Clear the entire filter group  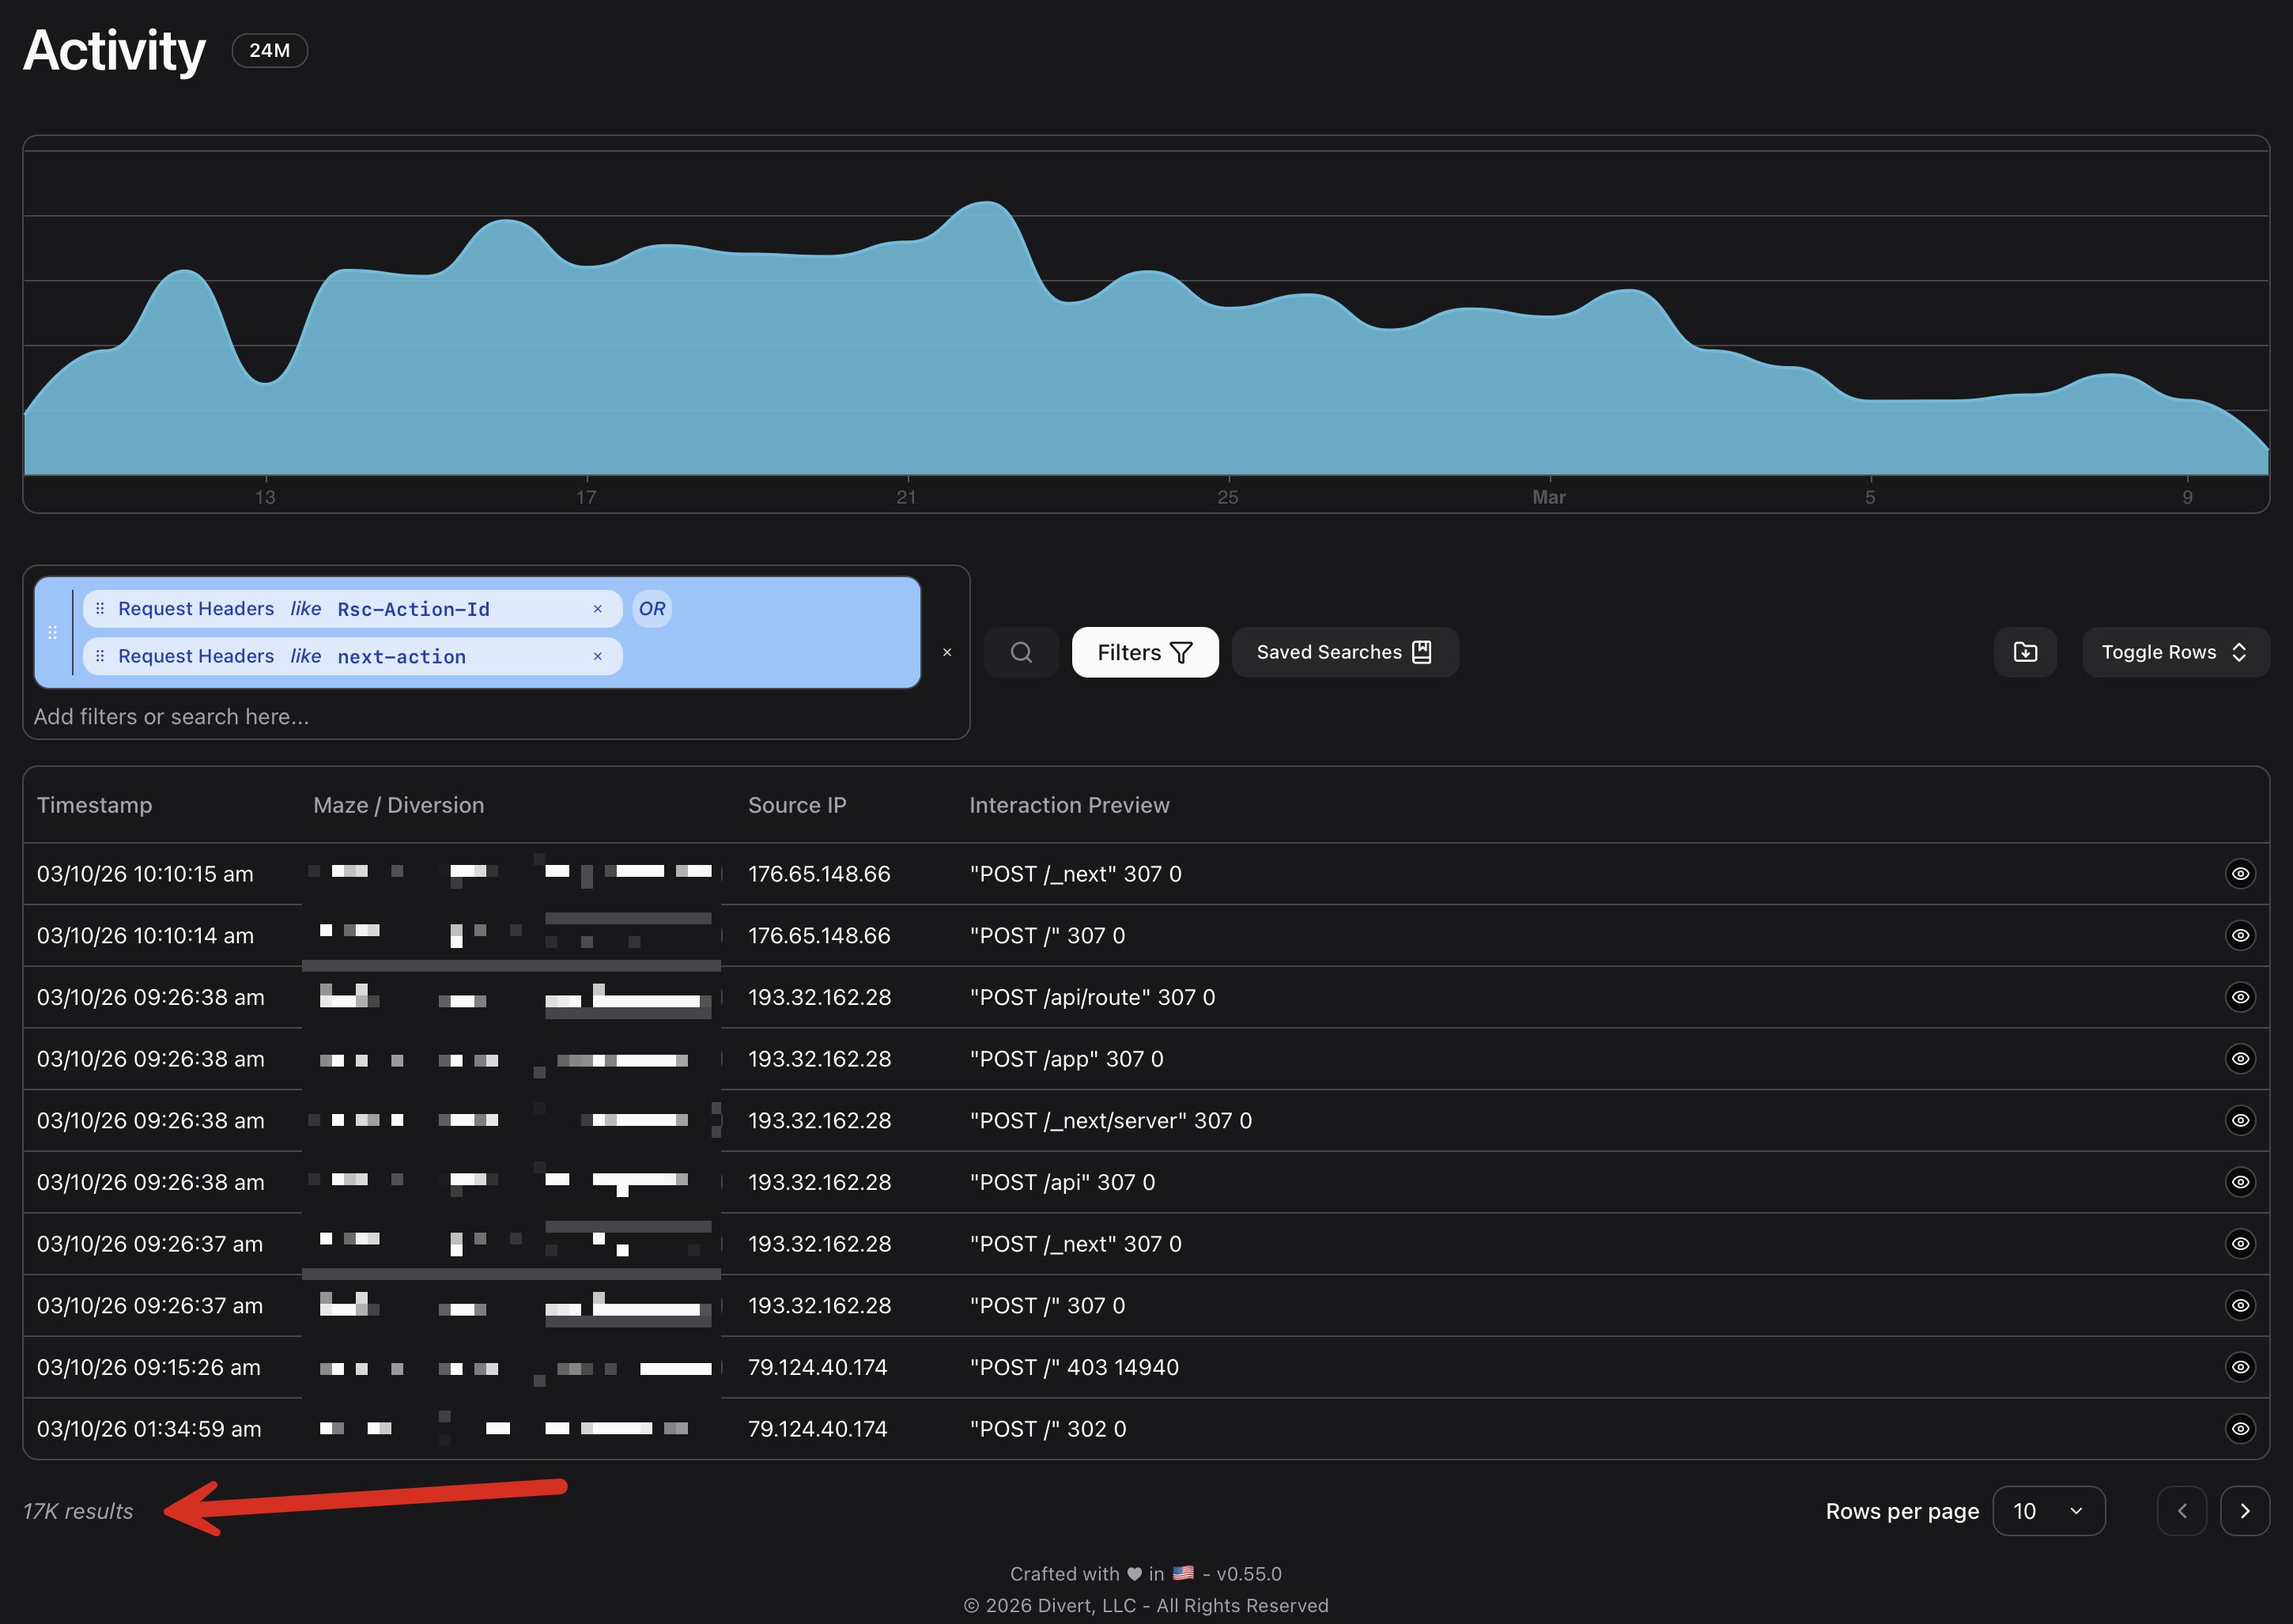pyautogui.click(x=947, y=652)
